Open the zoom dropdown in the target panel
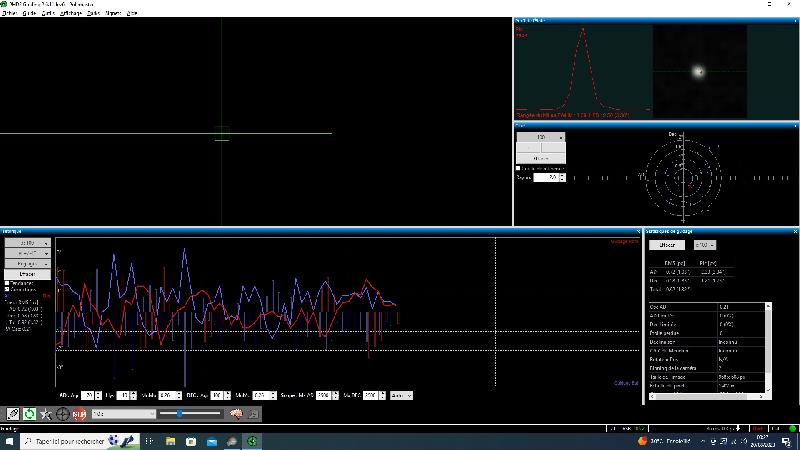The image size is (800, 450). click(x=541, y=137)
